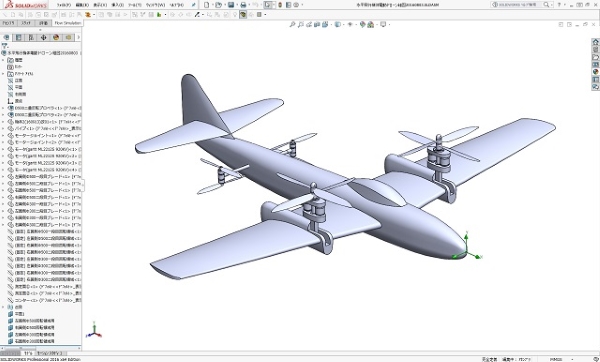600x362 pixels.
Task: Open SolidWorks Resources home icon in task pane
Action: 595,42
